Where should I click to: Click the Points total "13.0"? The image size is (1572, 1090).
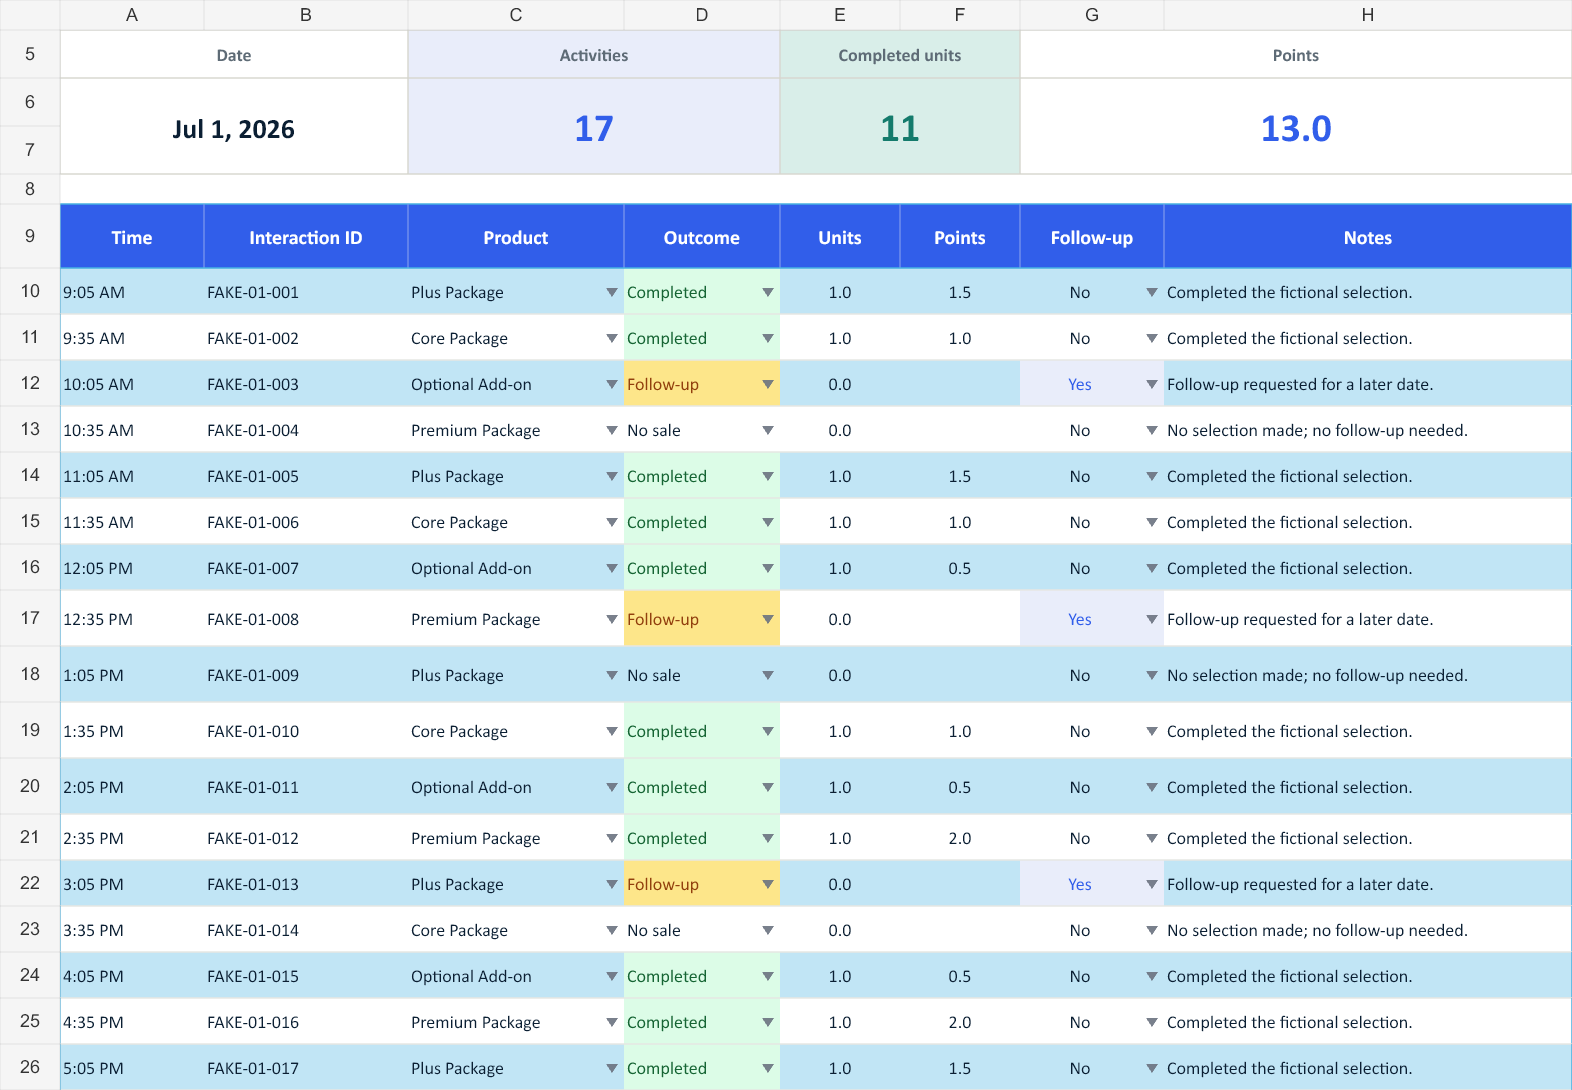1296,128
